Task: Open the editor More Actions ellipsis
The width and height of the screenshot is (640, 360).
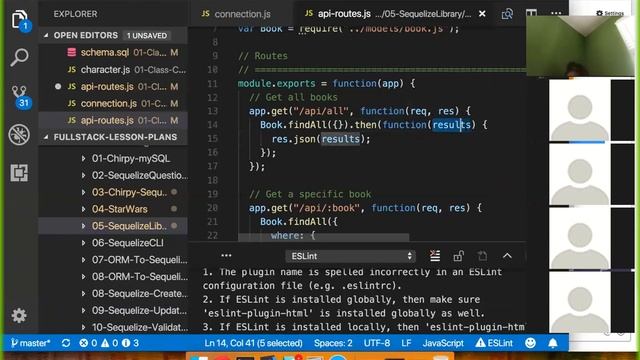Action: click(x=556, y=13)
